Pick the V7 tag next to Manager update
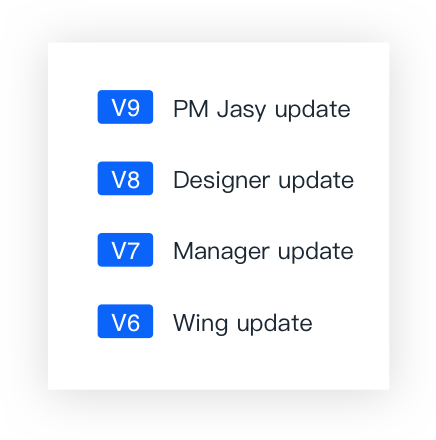Image resolution: width=436 pixels, height=440 pixels. [125, 250]
